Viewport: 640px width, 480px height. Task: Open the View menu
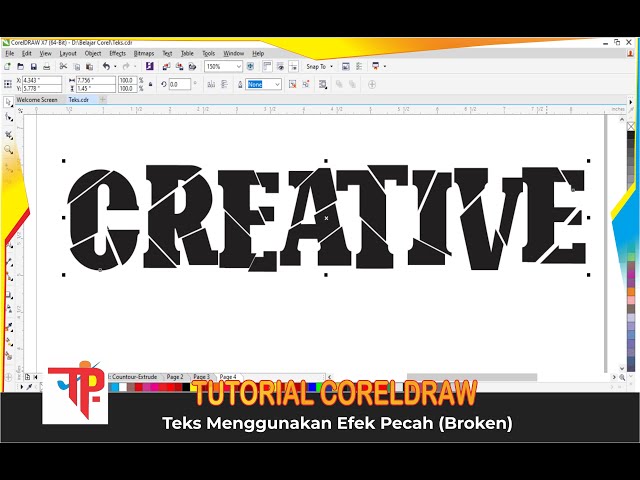(45, 53)
